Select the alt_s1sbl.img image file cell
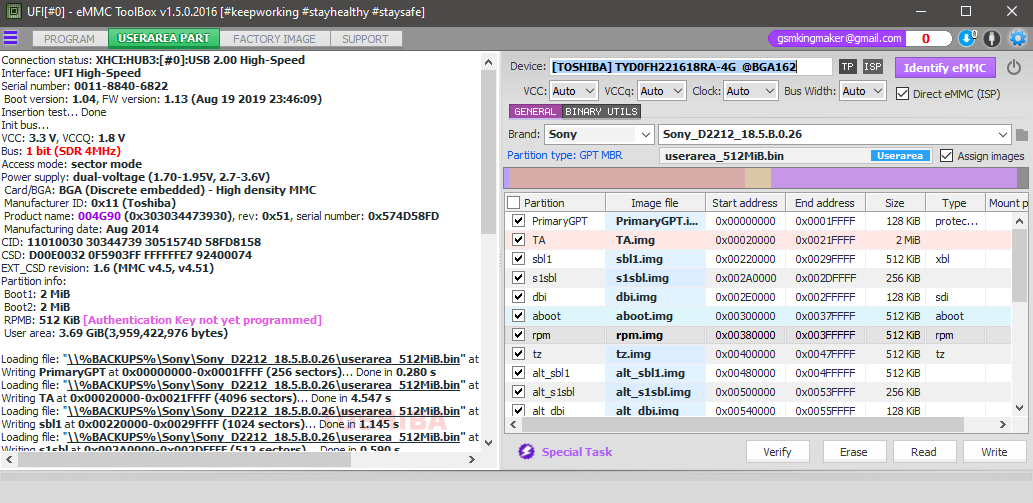1033x503 pixels. (655, 392)
